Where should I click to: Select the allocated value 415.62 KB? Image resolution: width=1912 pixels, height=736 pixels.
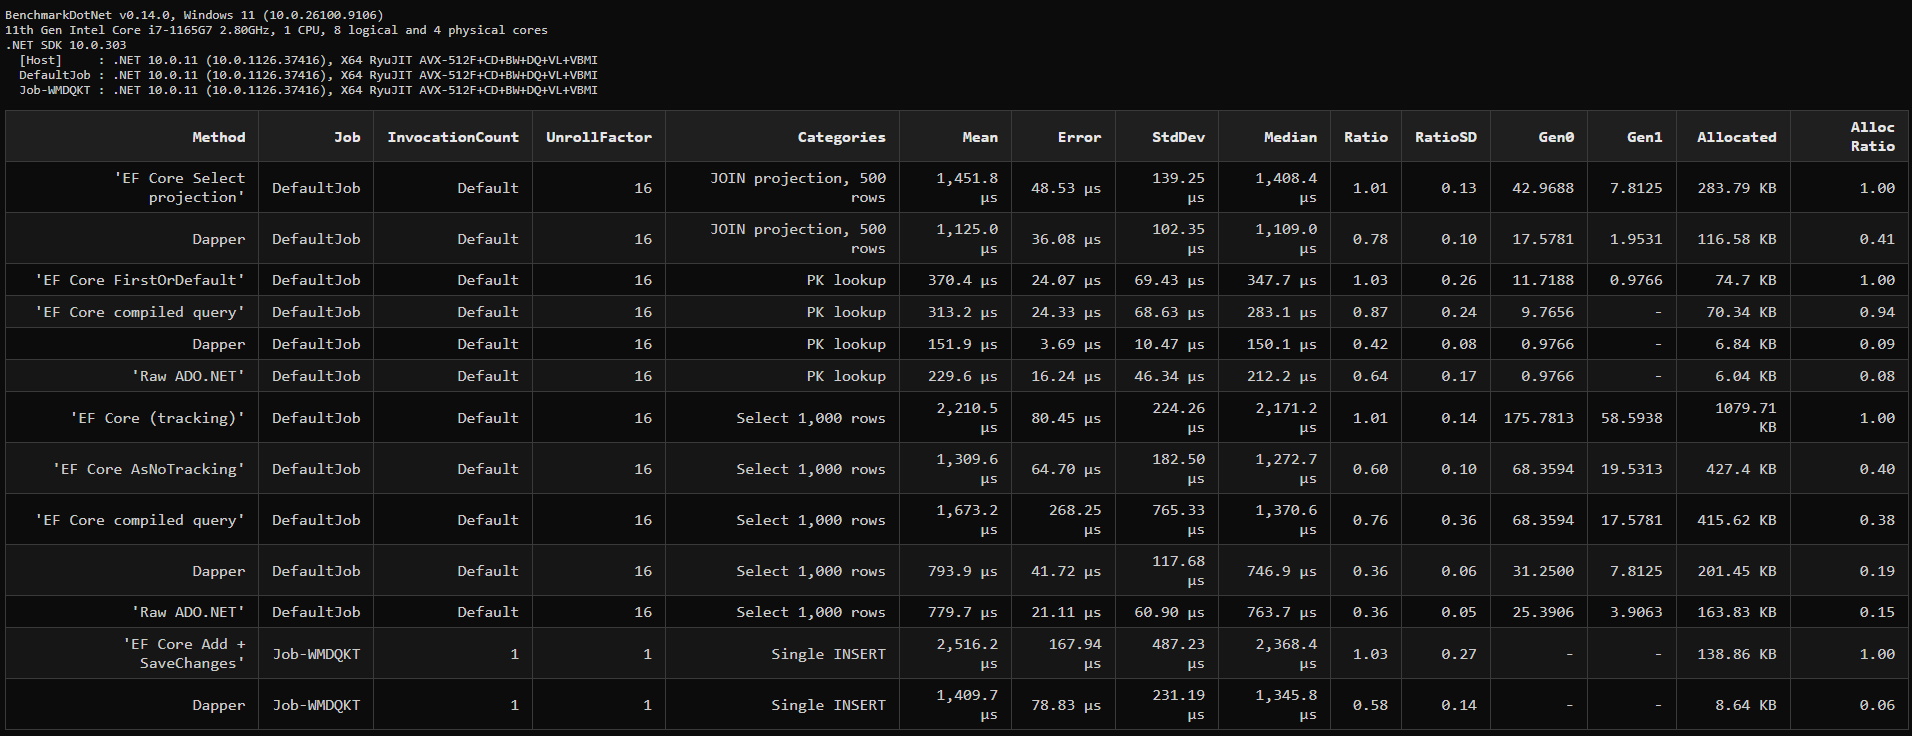[x=1737, y=520]
